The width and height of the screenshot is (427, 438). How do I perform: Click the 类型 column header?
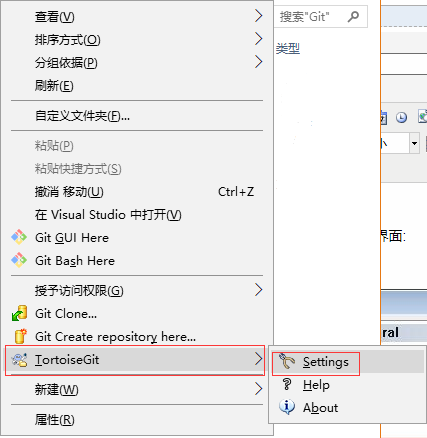click(288, 49)
